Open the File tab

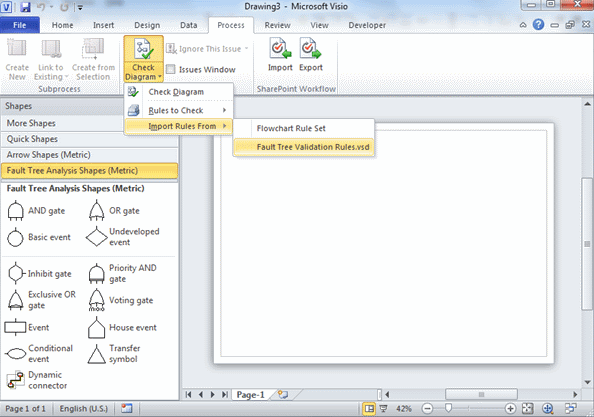pos(20,25)
